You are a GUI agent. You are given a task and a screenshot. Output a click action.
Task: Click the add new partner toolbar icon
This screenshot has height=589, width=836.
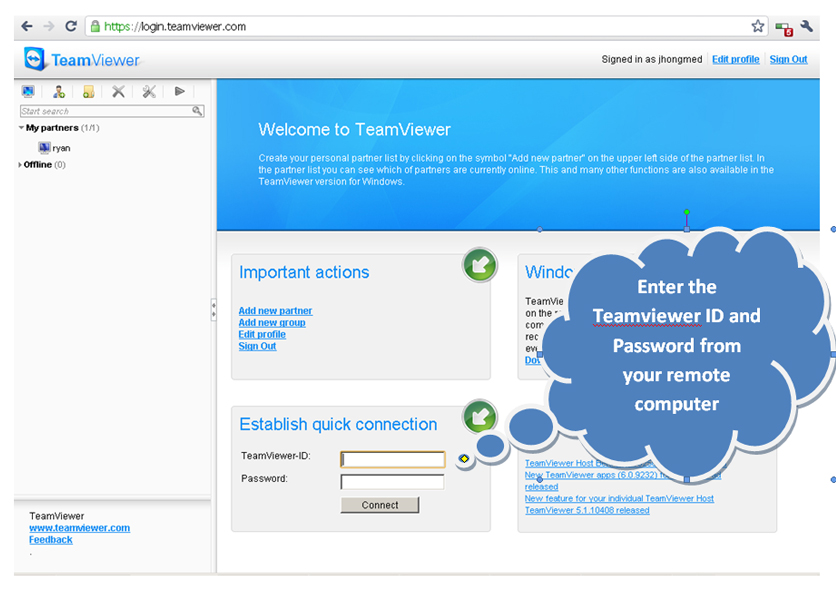(x=59, y=91)
